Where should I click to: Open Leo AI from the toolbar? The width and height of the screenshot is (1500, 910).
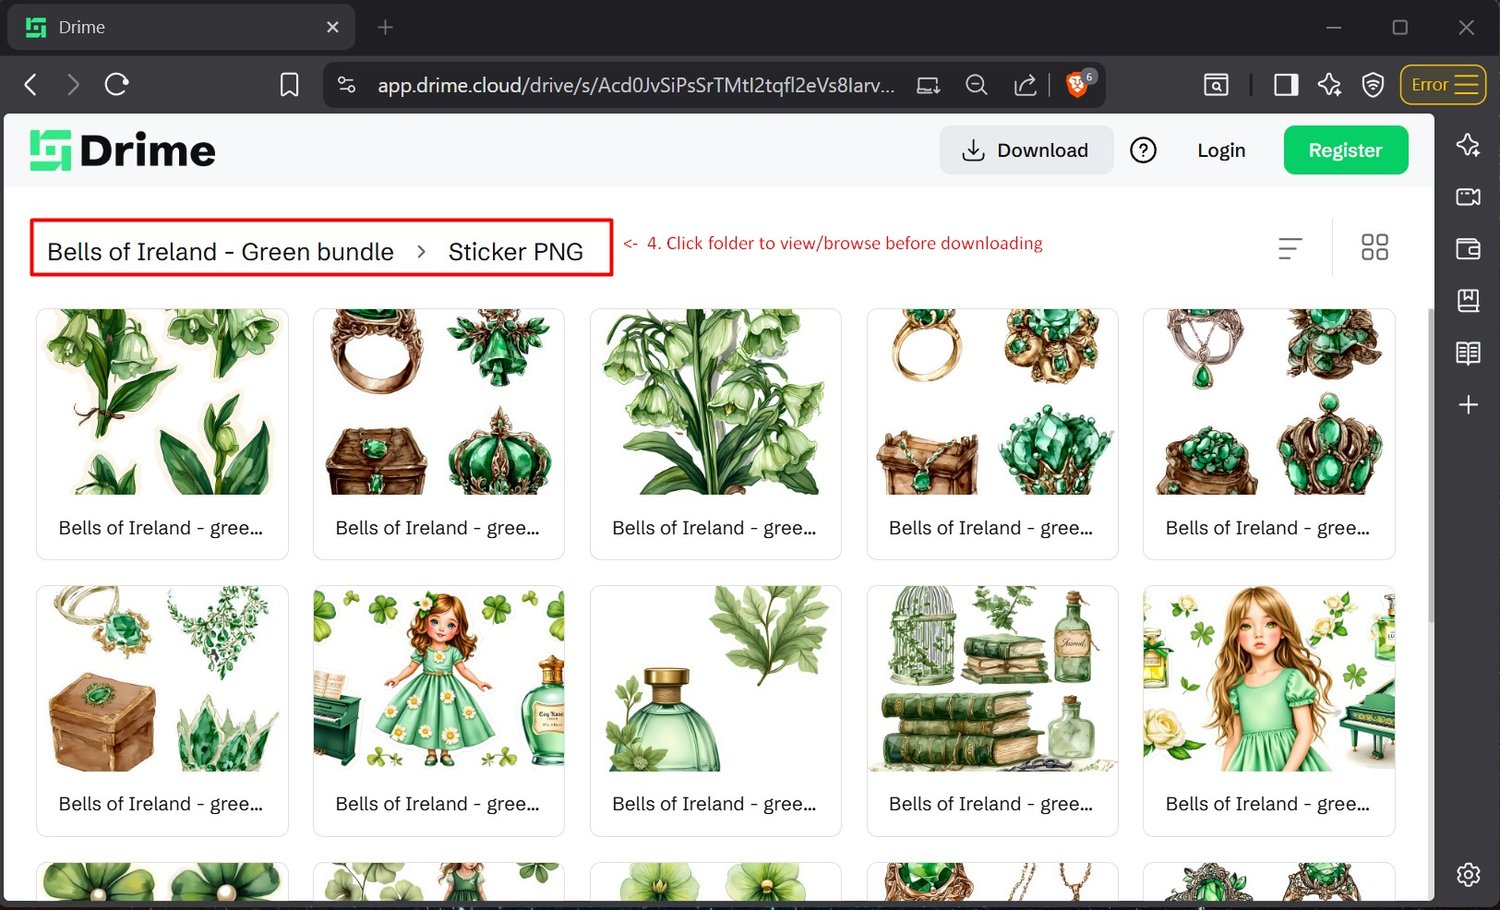[1330, 85]
